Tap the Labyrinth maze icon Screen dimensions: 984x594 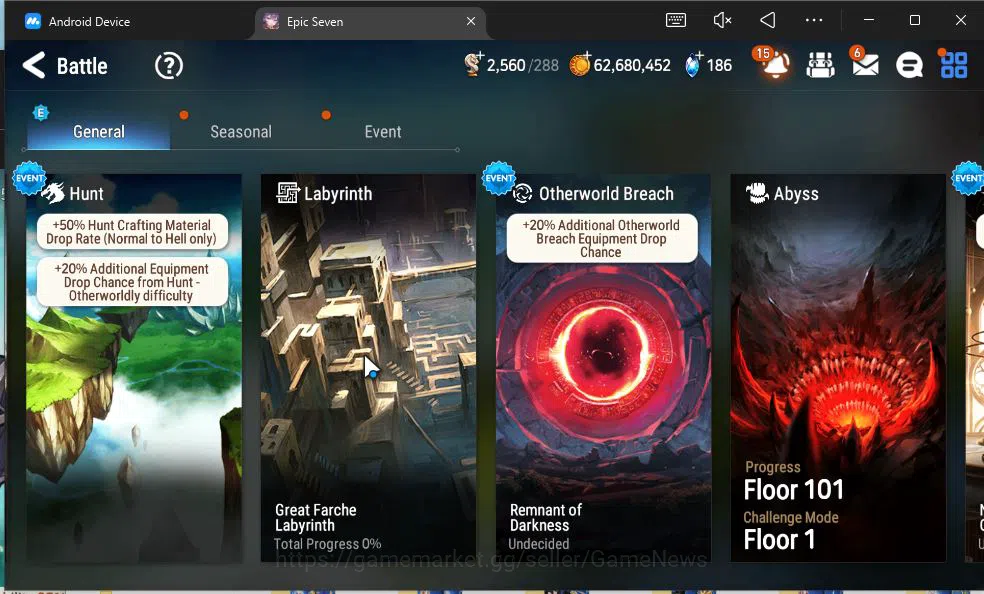click(x=288, y=193)
